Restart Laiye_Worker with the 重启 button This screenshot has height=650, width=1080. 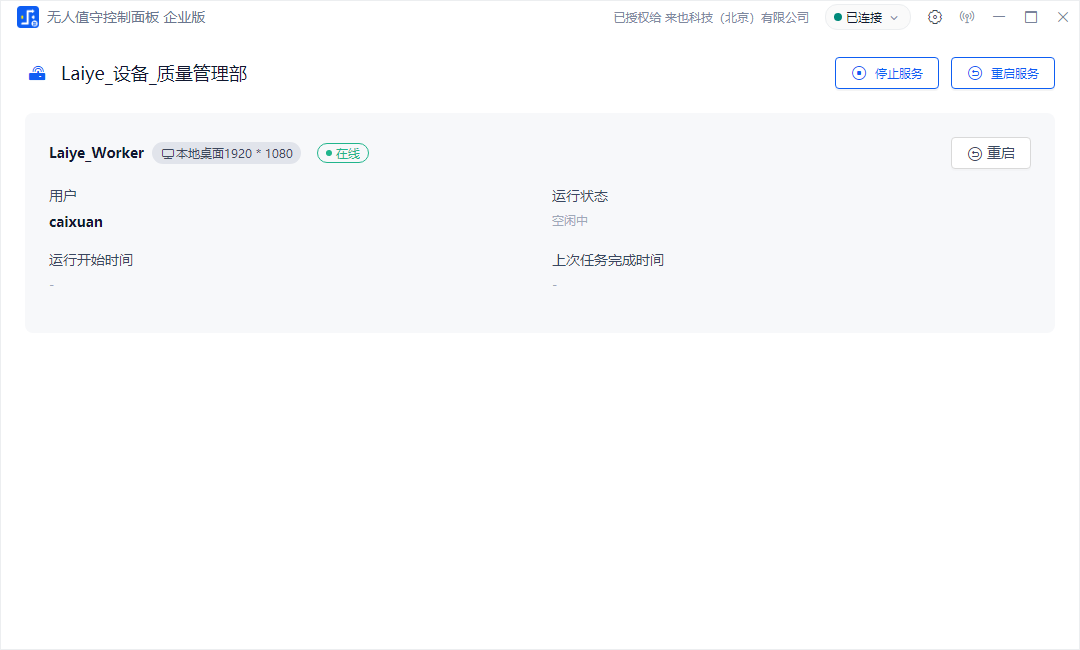click(x=990, y=153)
